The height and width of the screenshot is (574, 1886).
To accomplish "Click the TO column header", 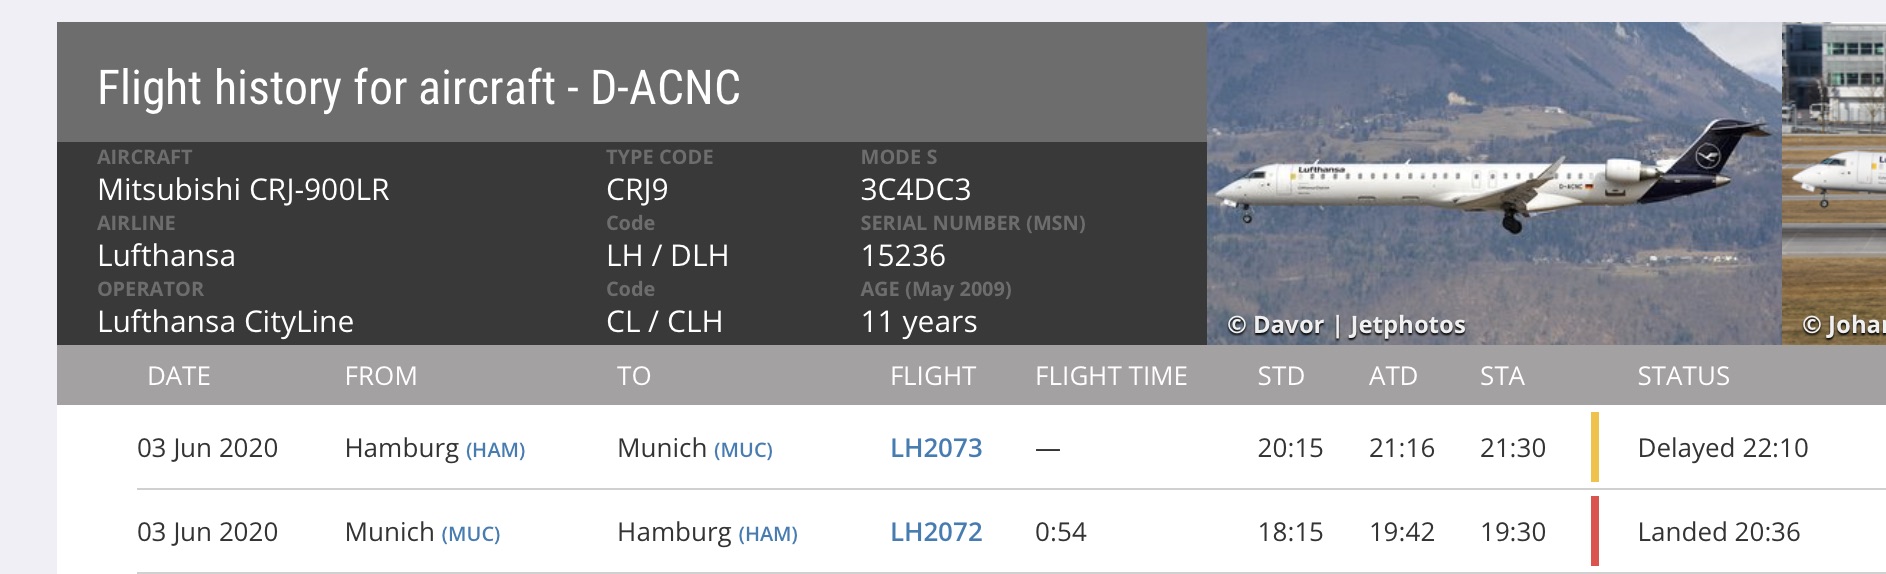I will click(x=634, y=376).
